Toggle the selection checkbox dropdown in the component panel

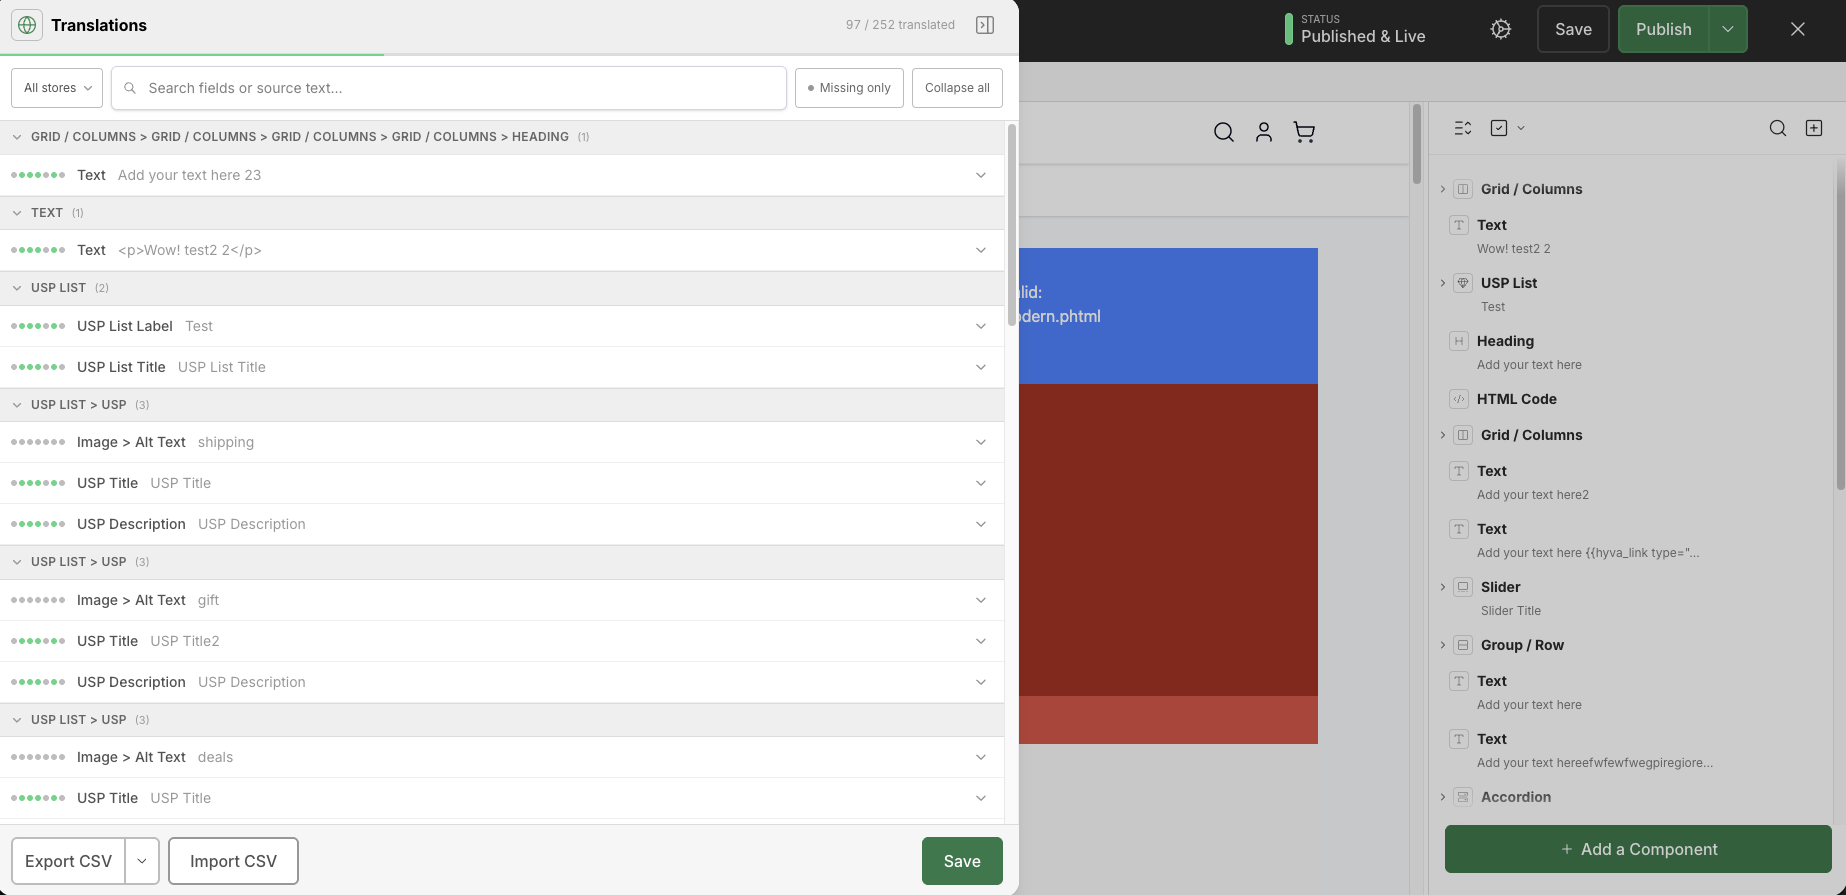pos(1507,128)
